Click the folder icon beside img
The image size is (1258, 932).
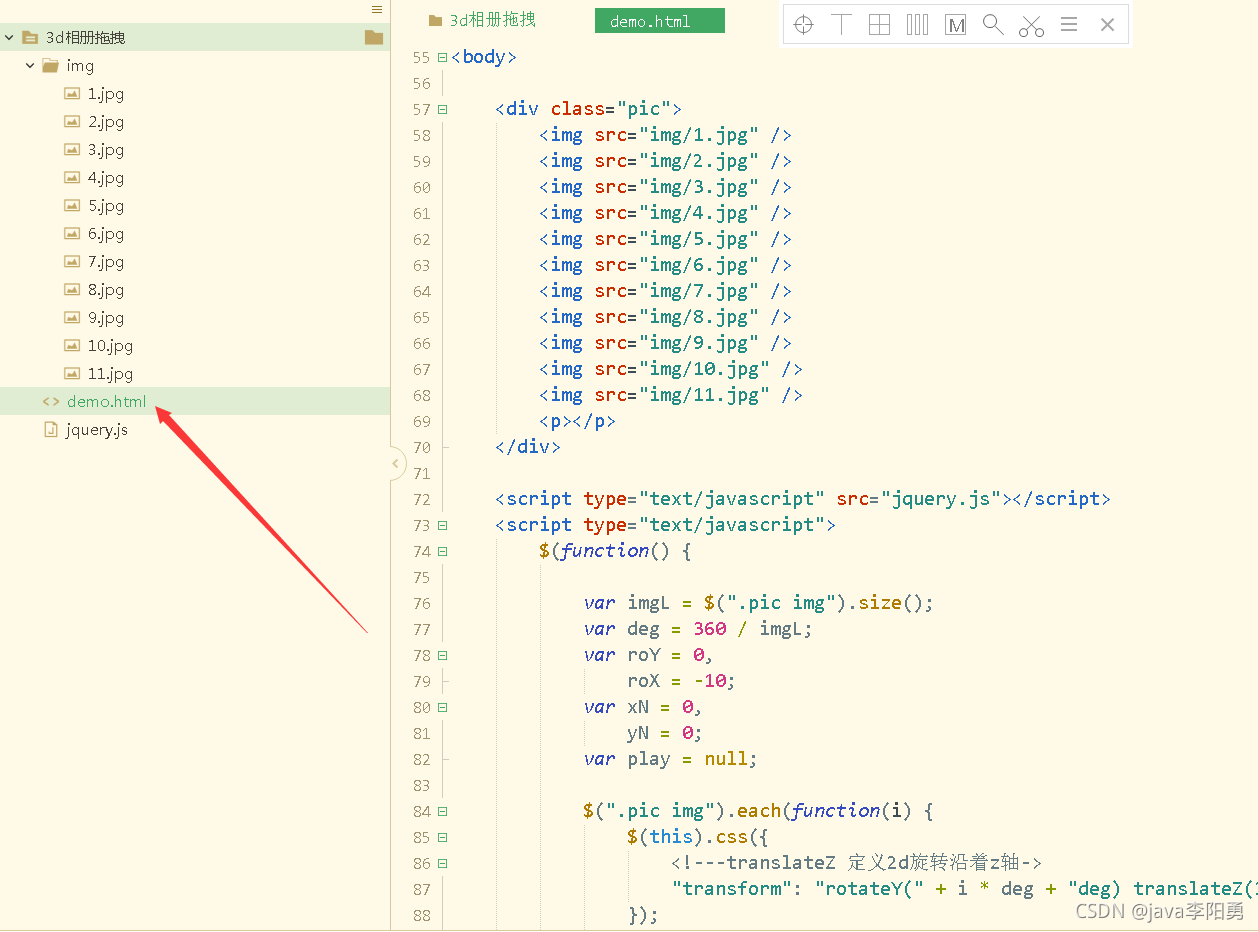(x=50, y=65)
